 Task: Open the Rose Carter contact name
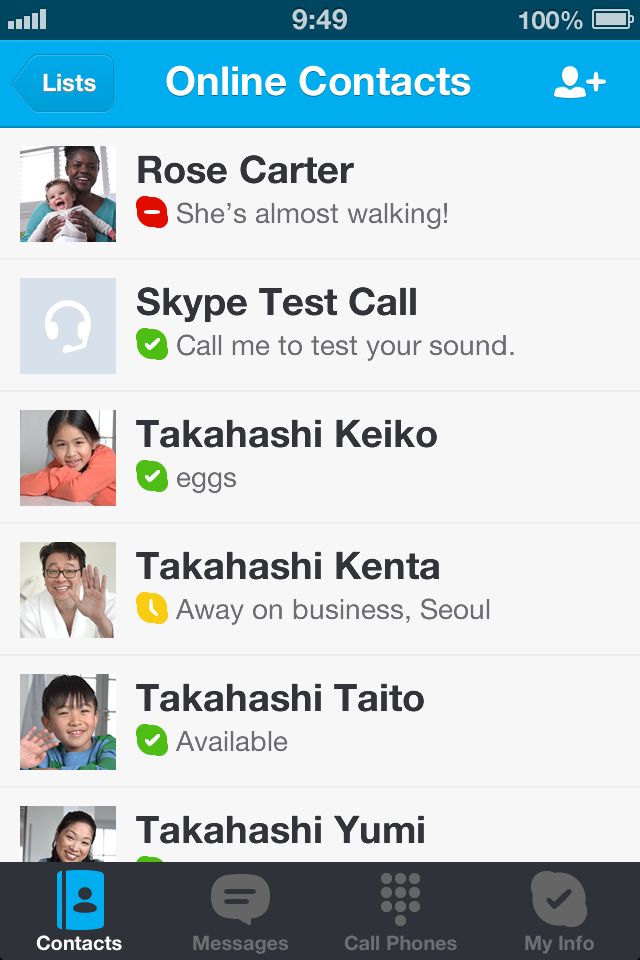click(245, 170)
